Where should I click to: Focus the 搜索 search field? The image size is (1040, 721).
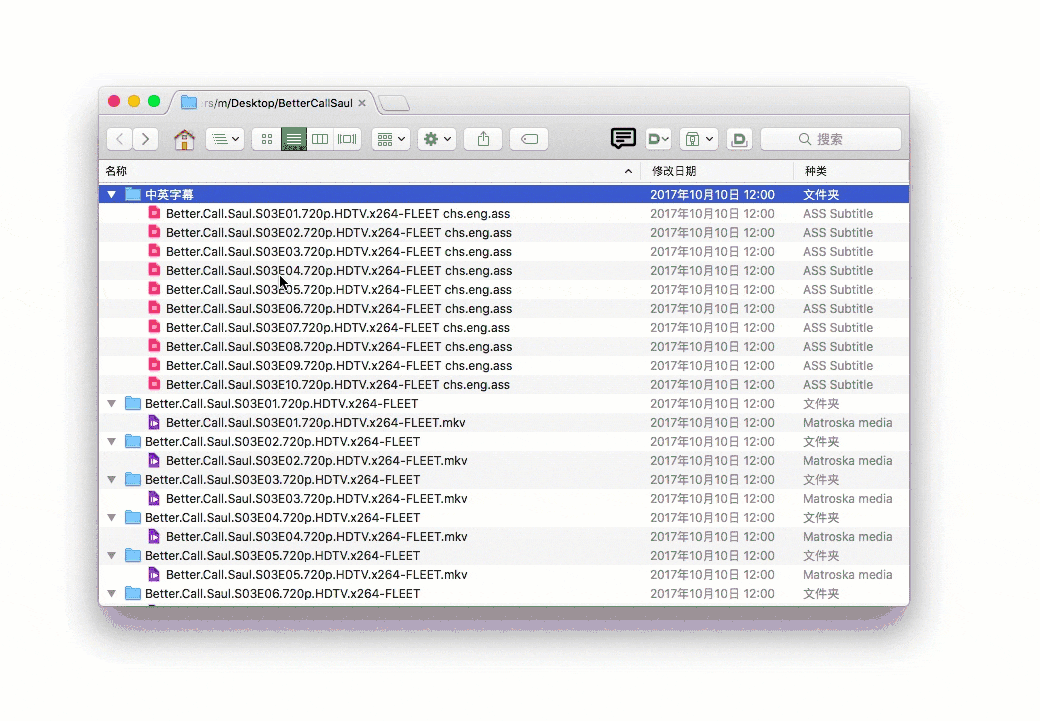pos(831,139)
